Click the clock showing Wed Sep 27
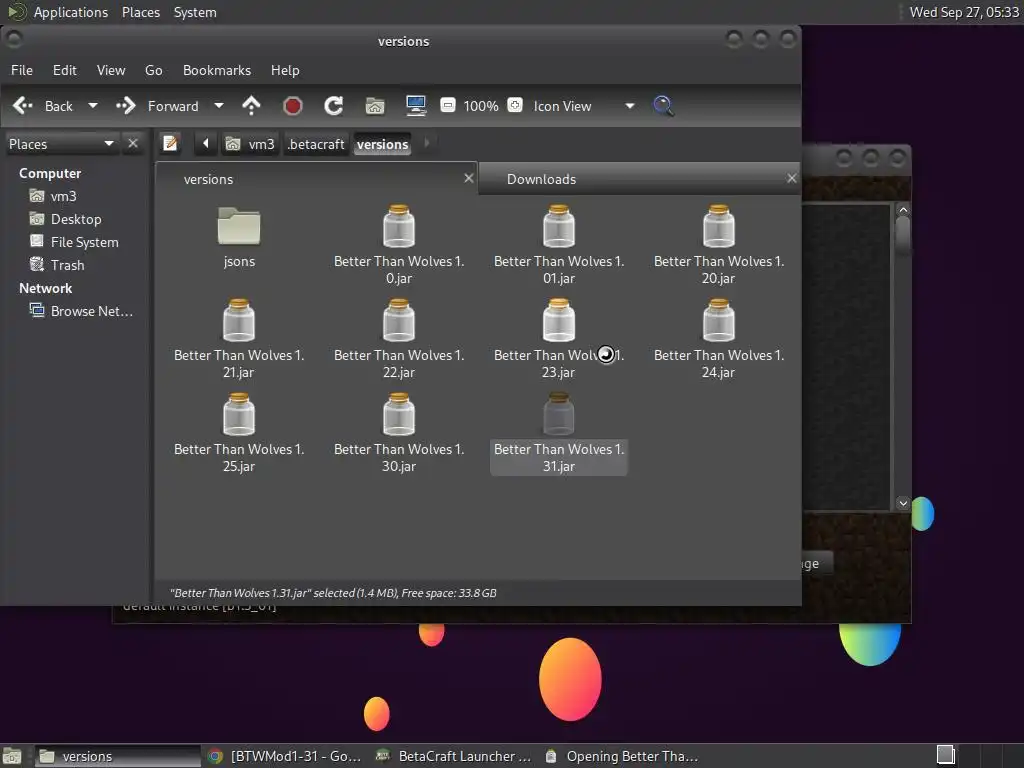Image resolution: width=1024 pixels, height=768 pixels. 964,12
